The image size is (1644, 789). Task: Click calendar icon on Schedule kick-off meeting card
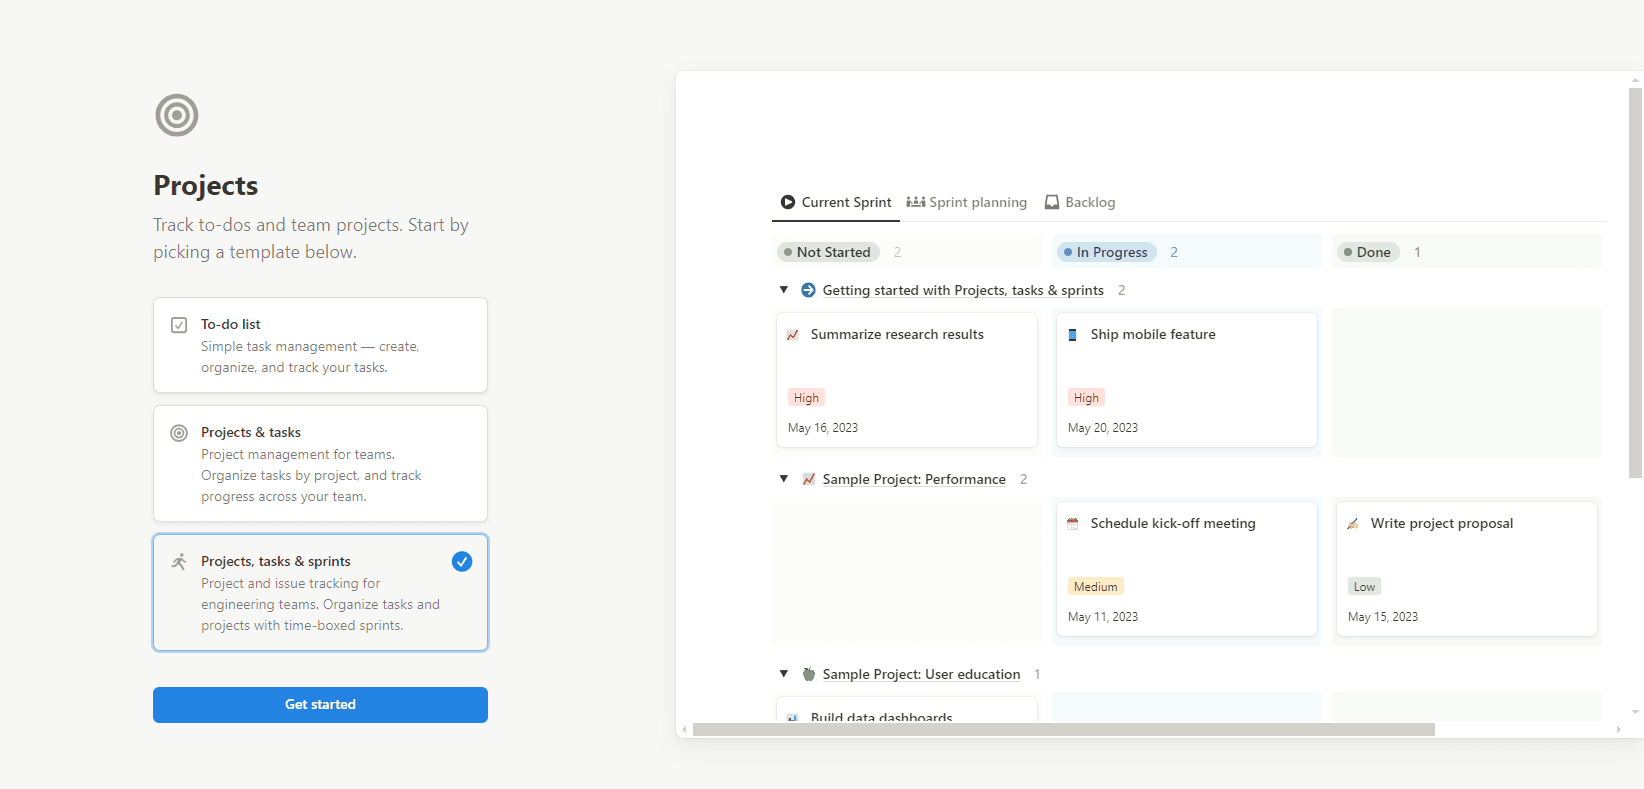1073,524
